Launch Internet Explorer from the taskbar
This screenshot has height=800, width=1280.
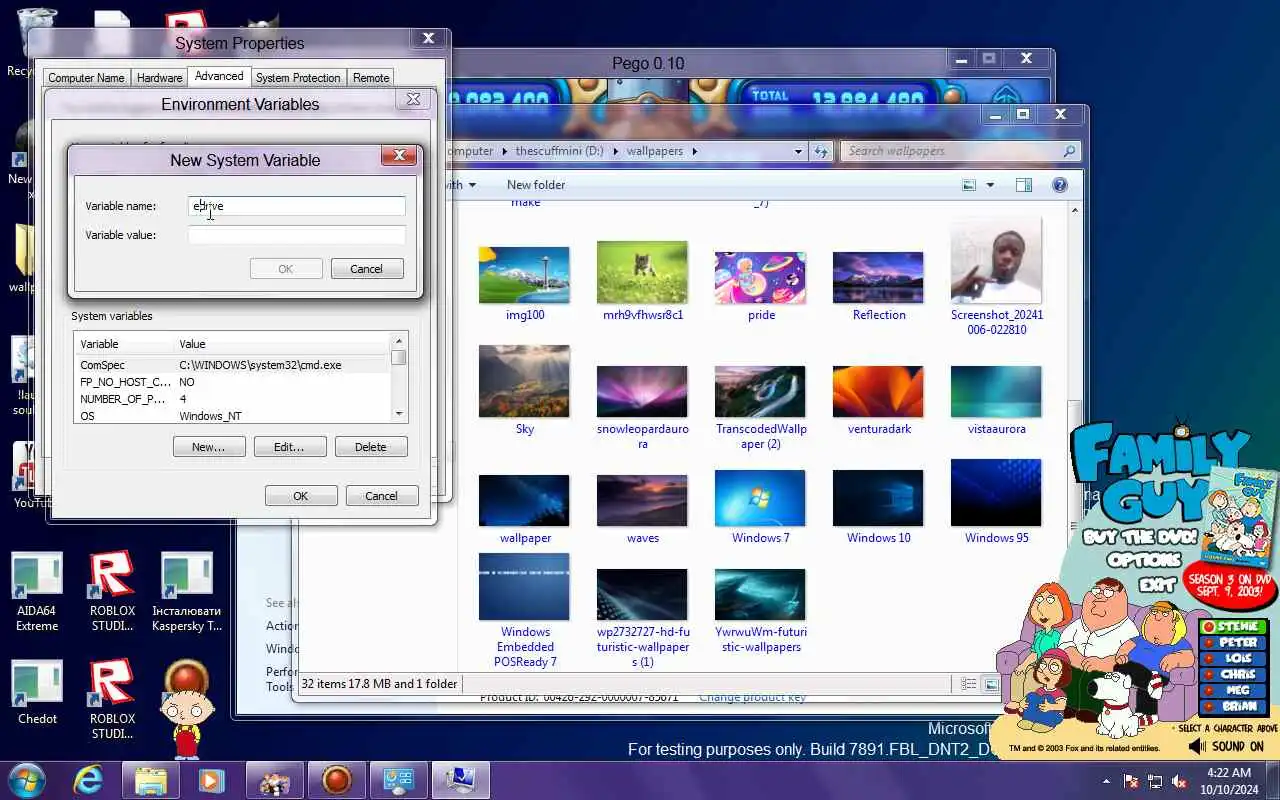88,780
